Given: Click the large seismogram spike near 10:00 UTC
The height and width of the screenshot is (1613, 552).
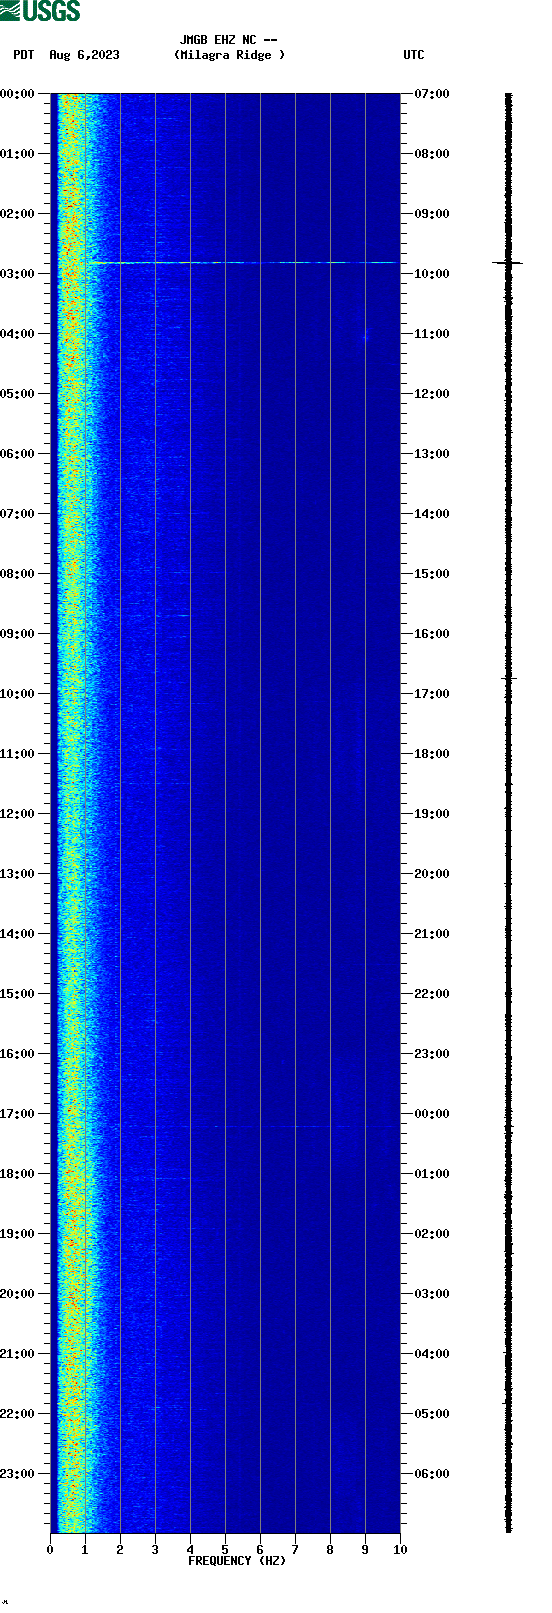Looking at the screenshot, I should [508, 262].
